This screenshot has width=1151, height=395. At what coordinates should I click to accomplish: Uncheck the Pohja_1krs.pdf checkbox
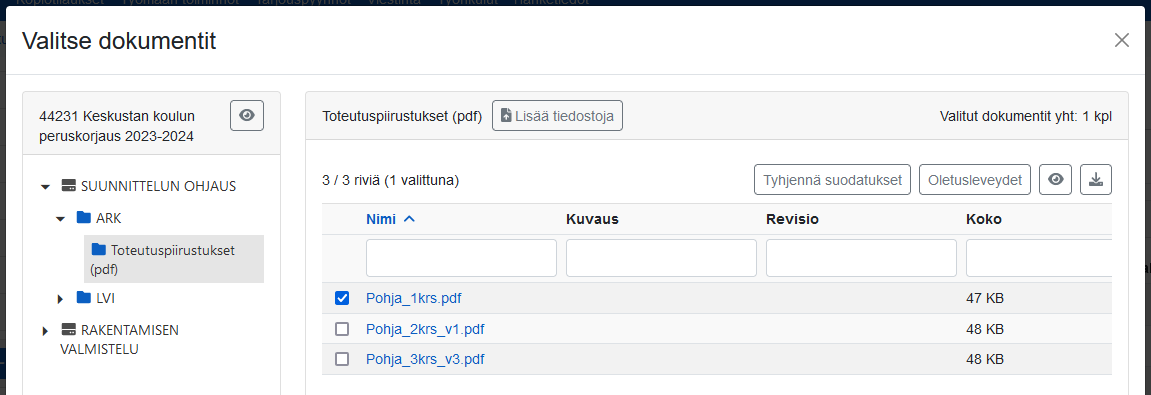341,298
